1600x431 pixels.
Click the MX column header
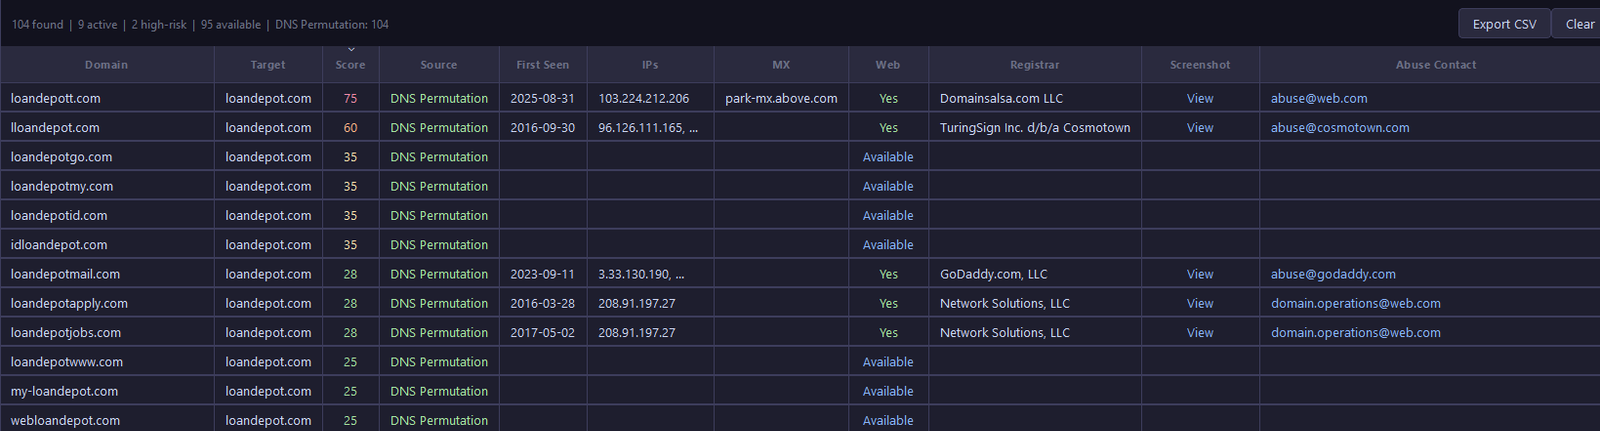(x=781, y=64)
